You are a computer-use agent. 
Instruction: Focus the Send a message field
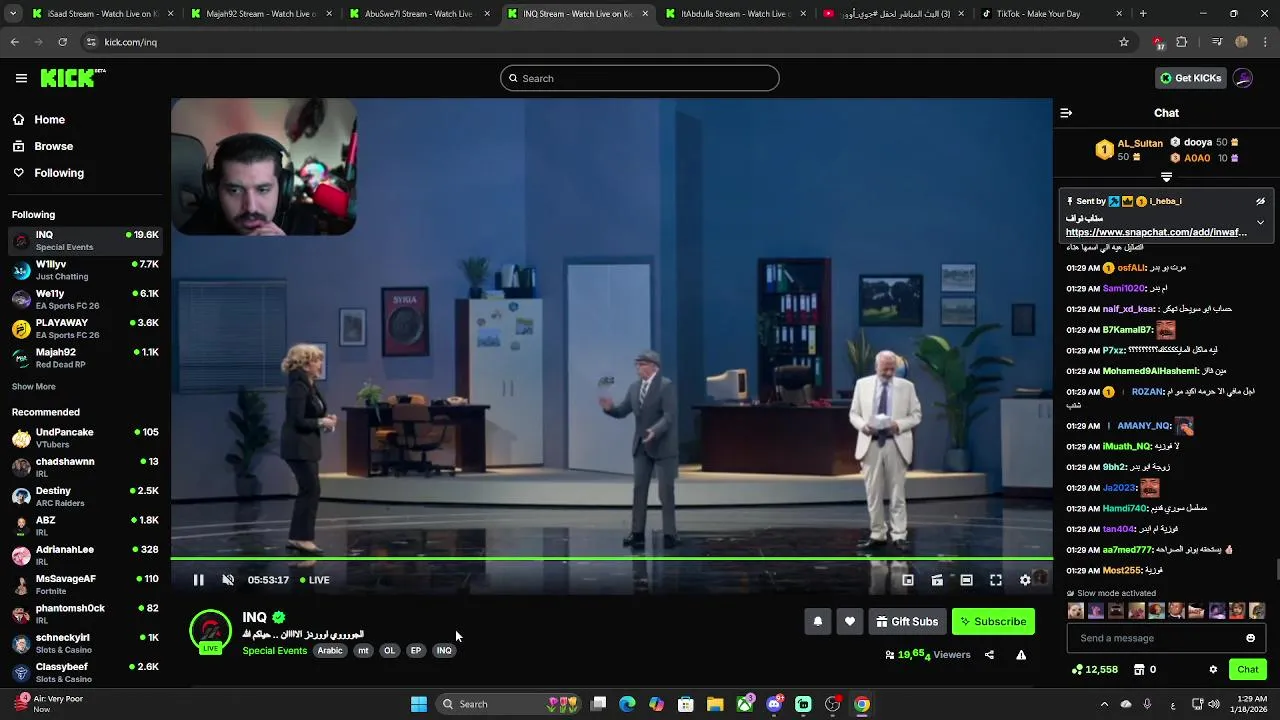1156,638
